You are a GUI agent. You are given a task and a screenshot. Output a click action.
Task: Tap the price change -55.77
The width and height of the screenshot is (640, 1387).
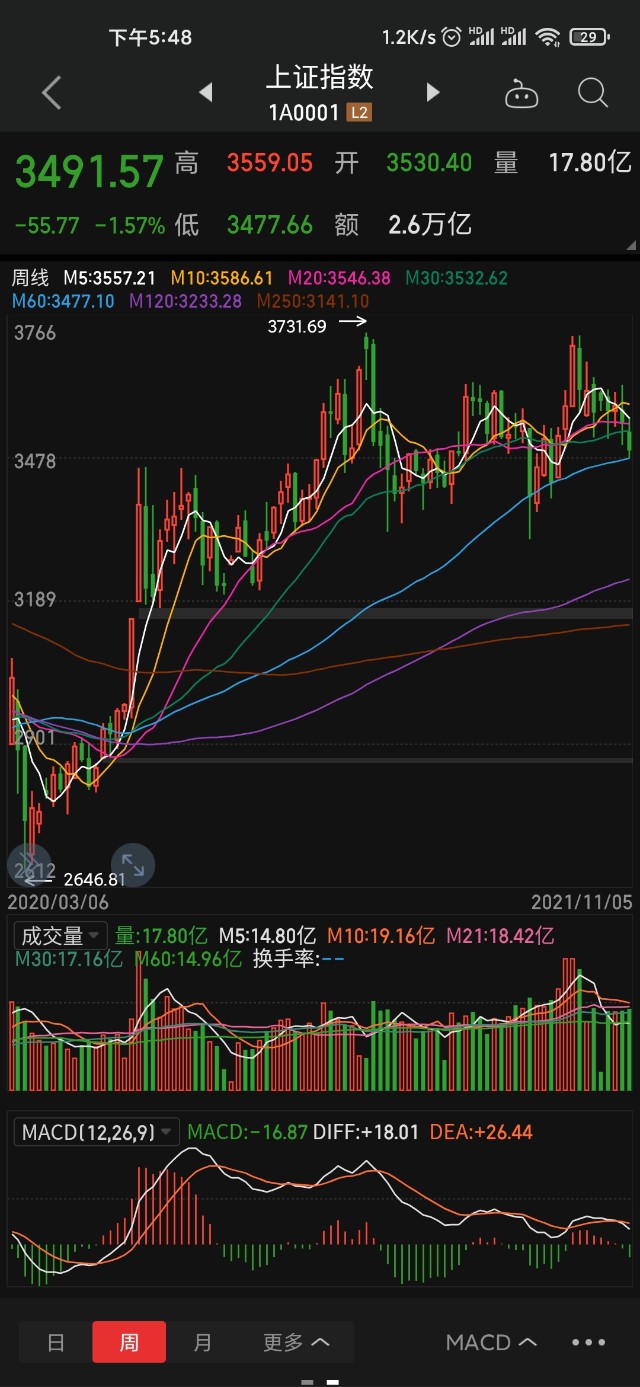click(47, 226)
